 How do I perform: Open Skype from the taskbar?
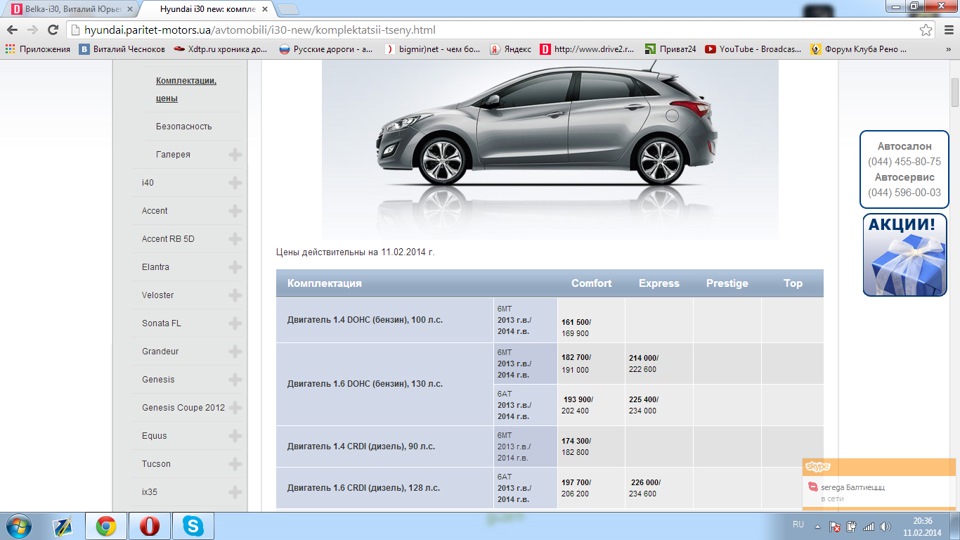pyautogui.click(x=193, y=526)
